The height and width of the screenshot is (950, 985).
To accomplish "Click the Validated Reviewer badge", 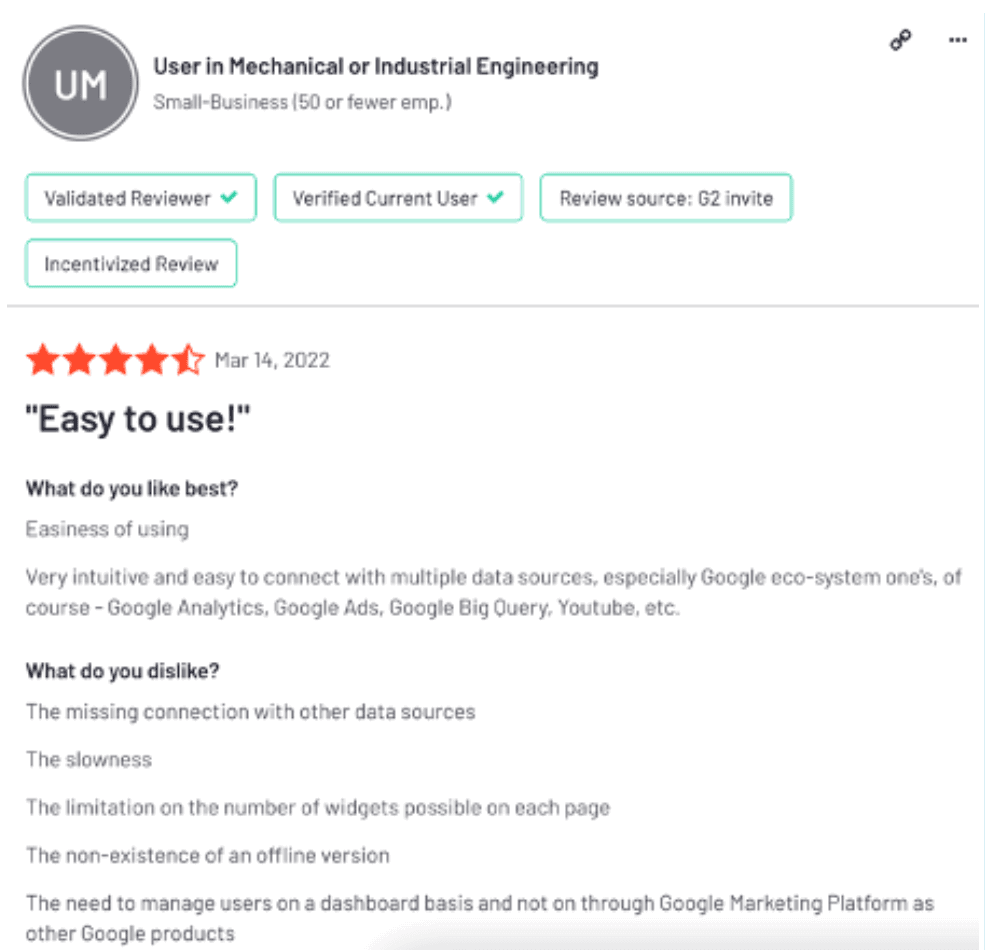I will click(140, 198).
